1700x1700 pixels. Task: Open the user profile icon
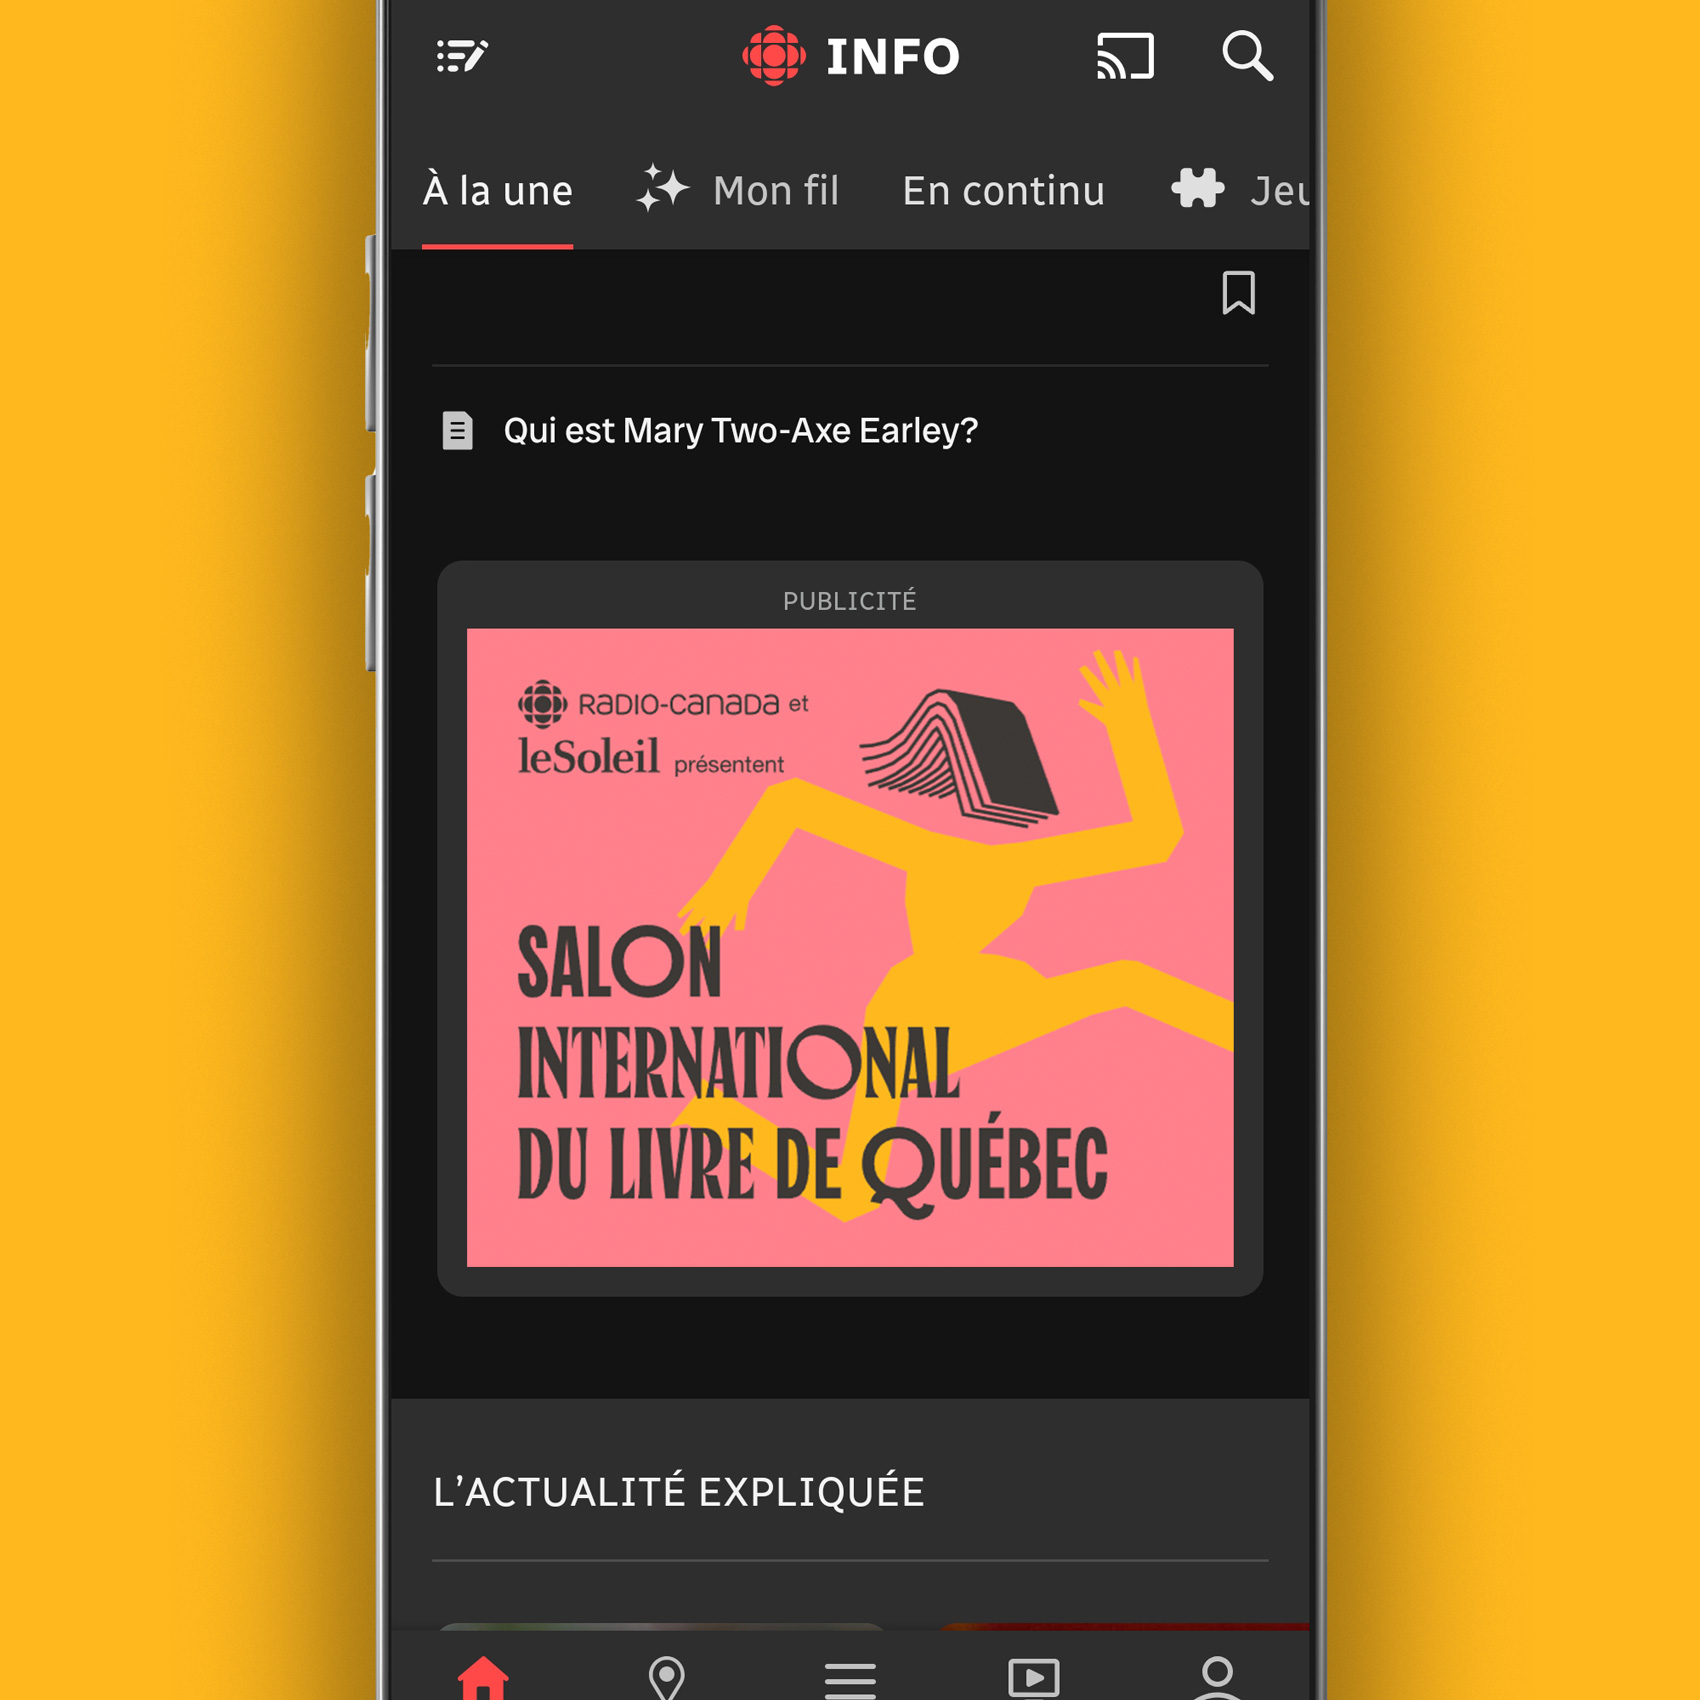click(x=1217, y=1676)
